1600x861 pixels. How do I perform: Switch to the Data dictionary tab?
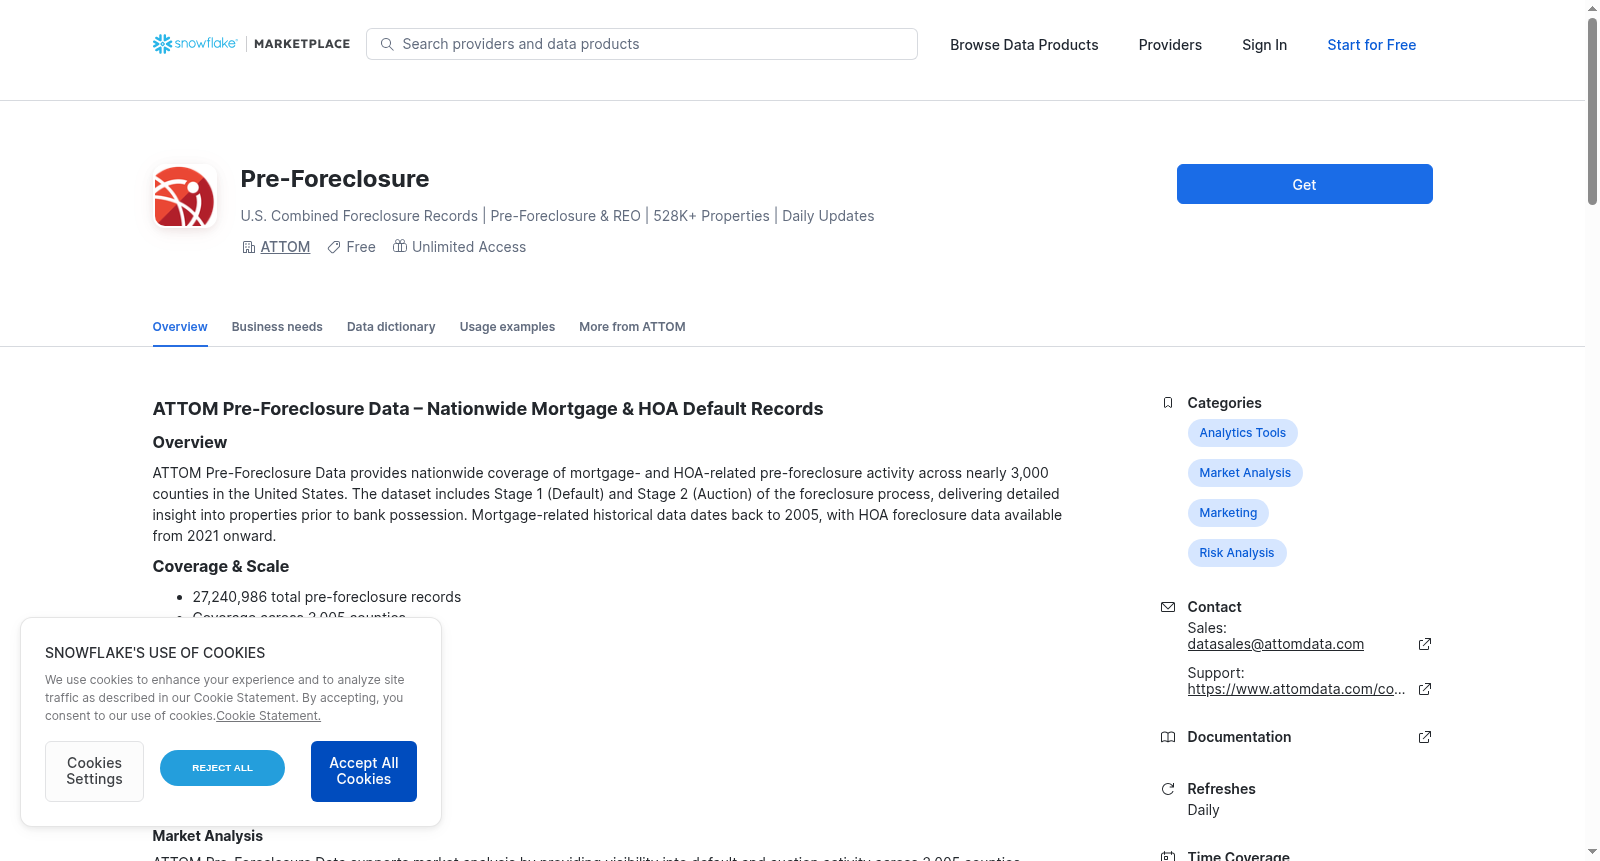(391, 327)
